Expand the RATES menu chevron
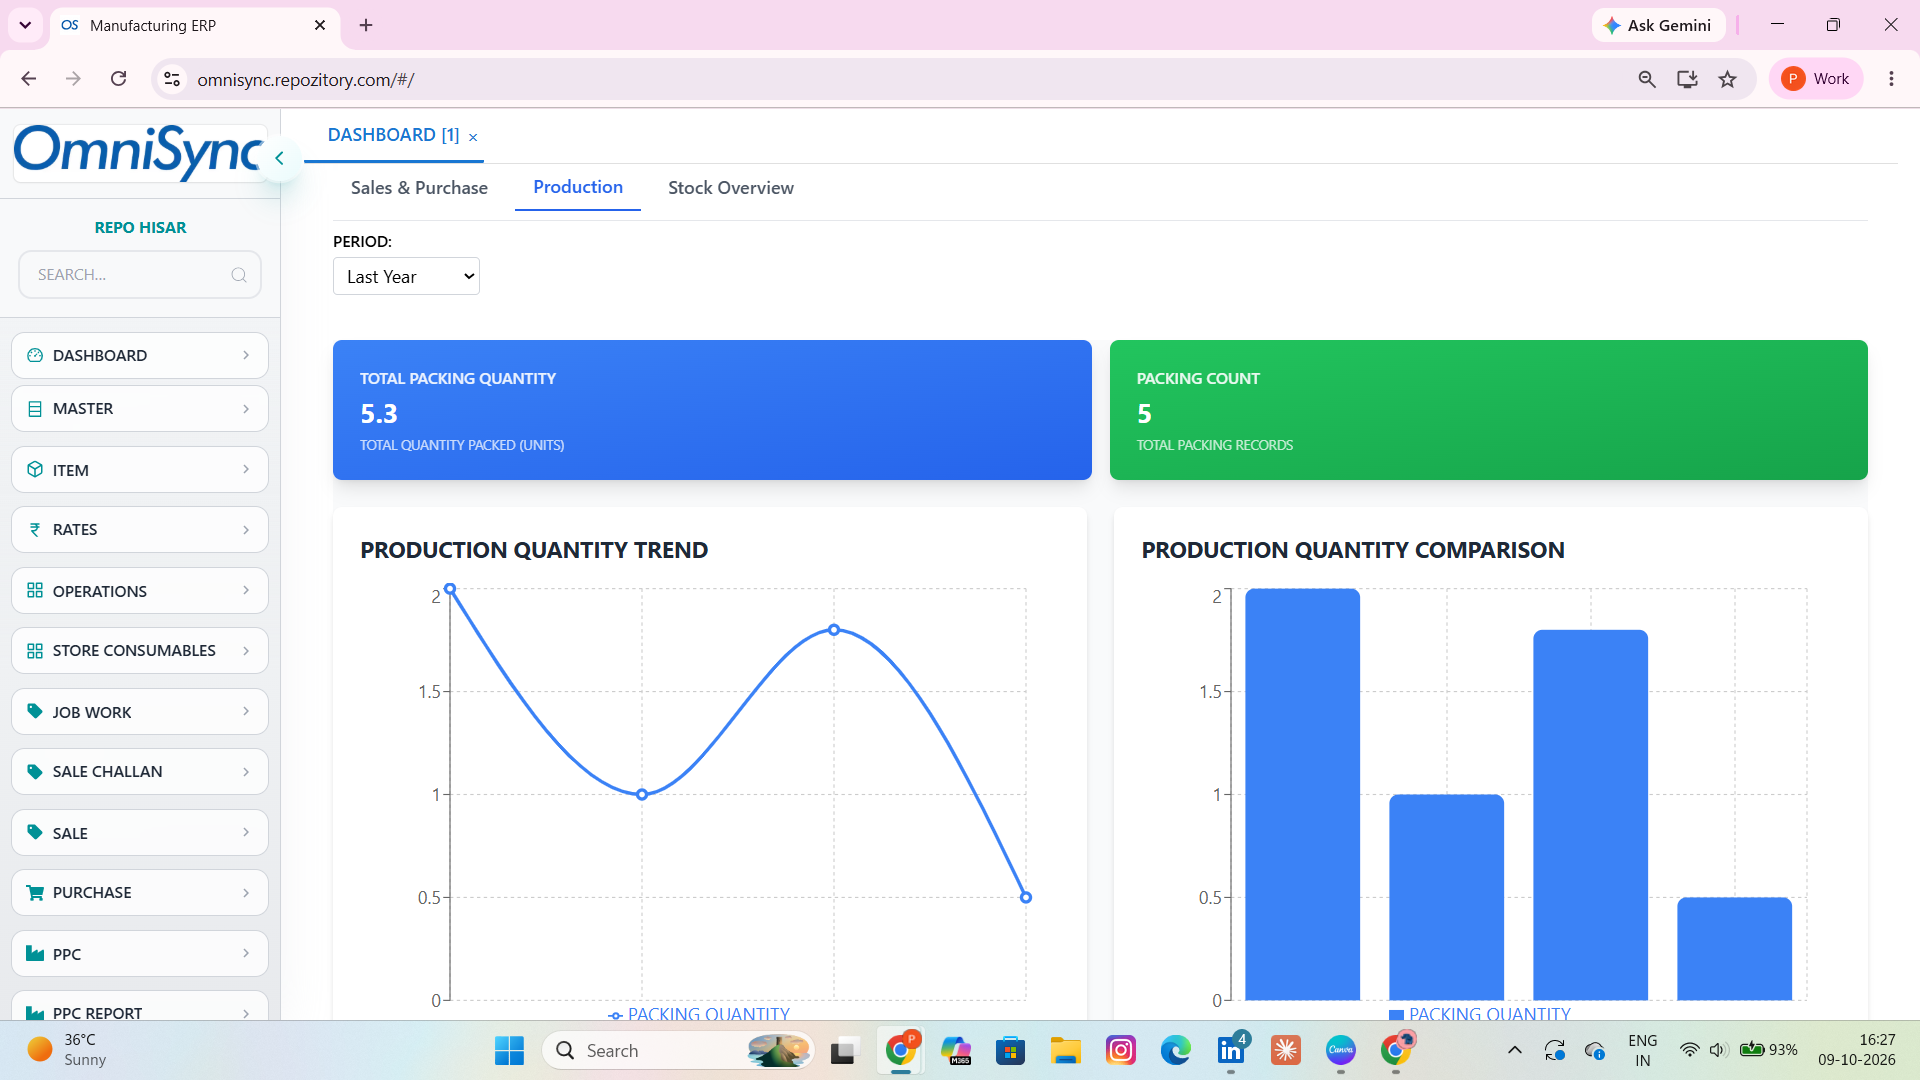This screenshot has height=1080, width=1920. (x=246, y=530)
